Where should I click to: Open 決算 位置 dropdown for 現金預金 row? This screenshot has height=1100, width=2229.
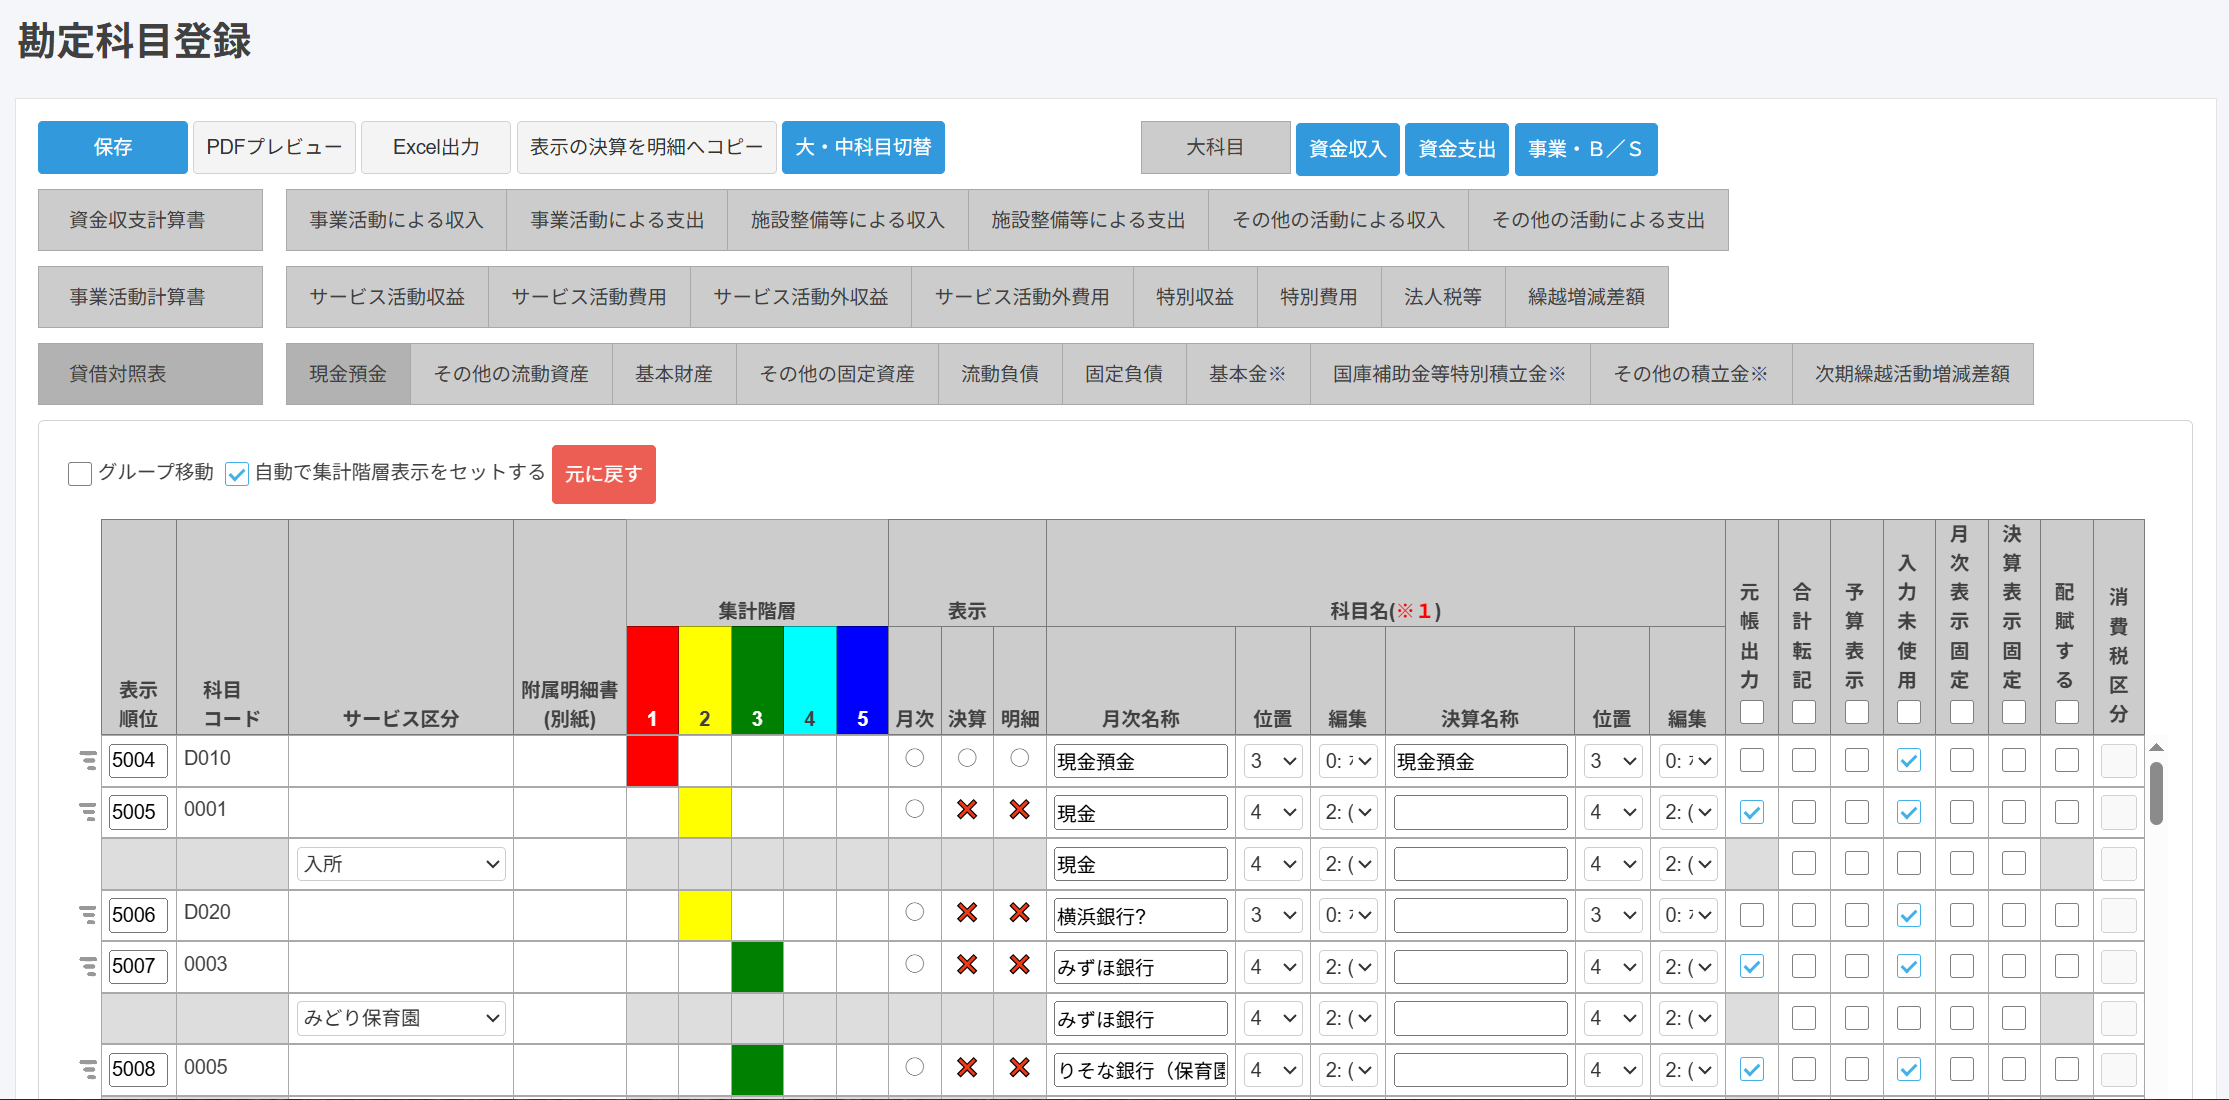[1613, 762]
